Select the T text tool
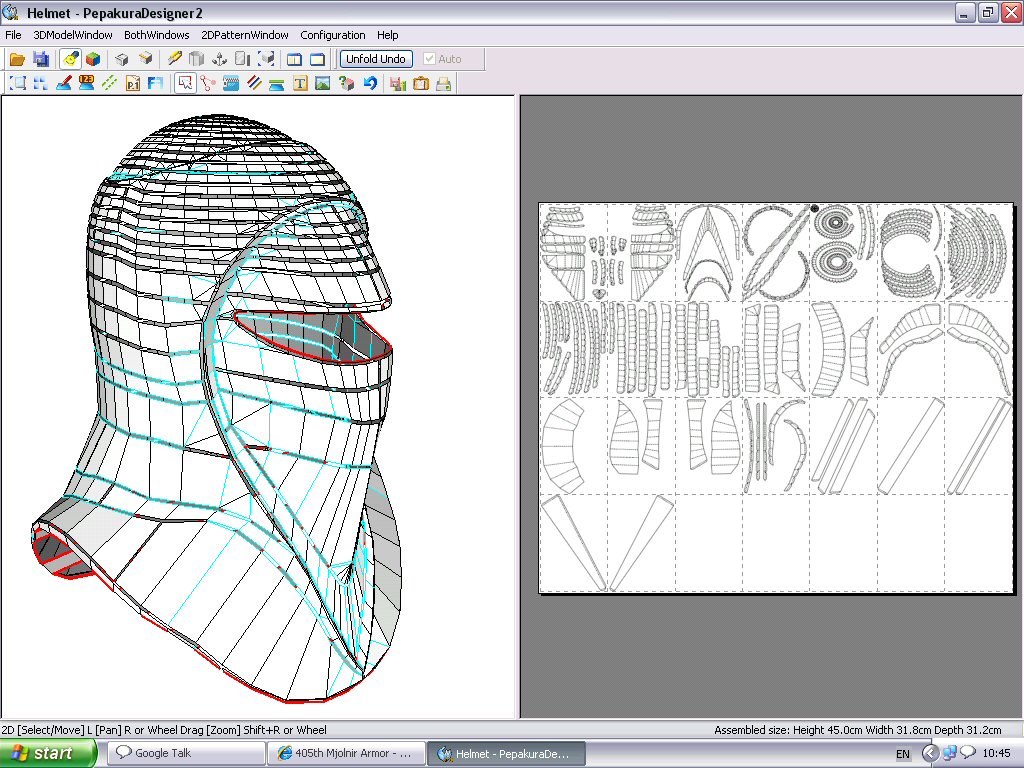The height and width of the screenshot is (768, 1024). click(300, 83)
